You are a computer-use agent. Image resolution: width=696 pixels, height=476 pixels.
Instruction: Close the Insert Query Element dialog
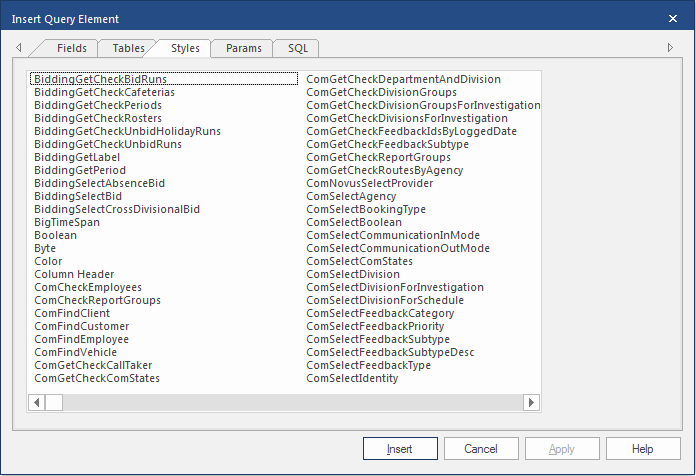[x=672, y=18]
